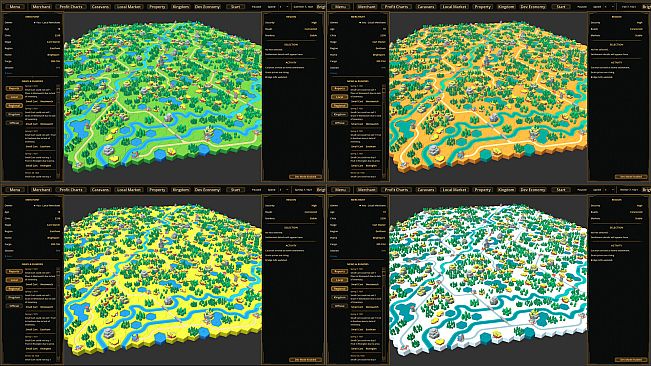Screen dimensions: 651x366
Task: Toggle Local news filter, orange-map screenshot
Action: (339, 97)
